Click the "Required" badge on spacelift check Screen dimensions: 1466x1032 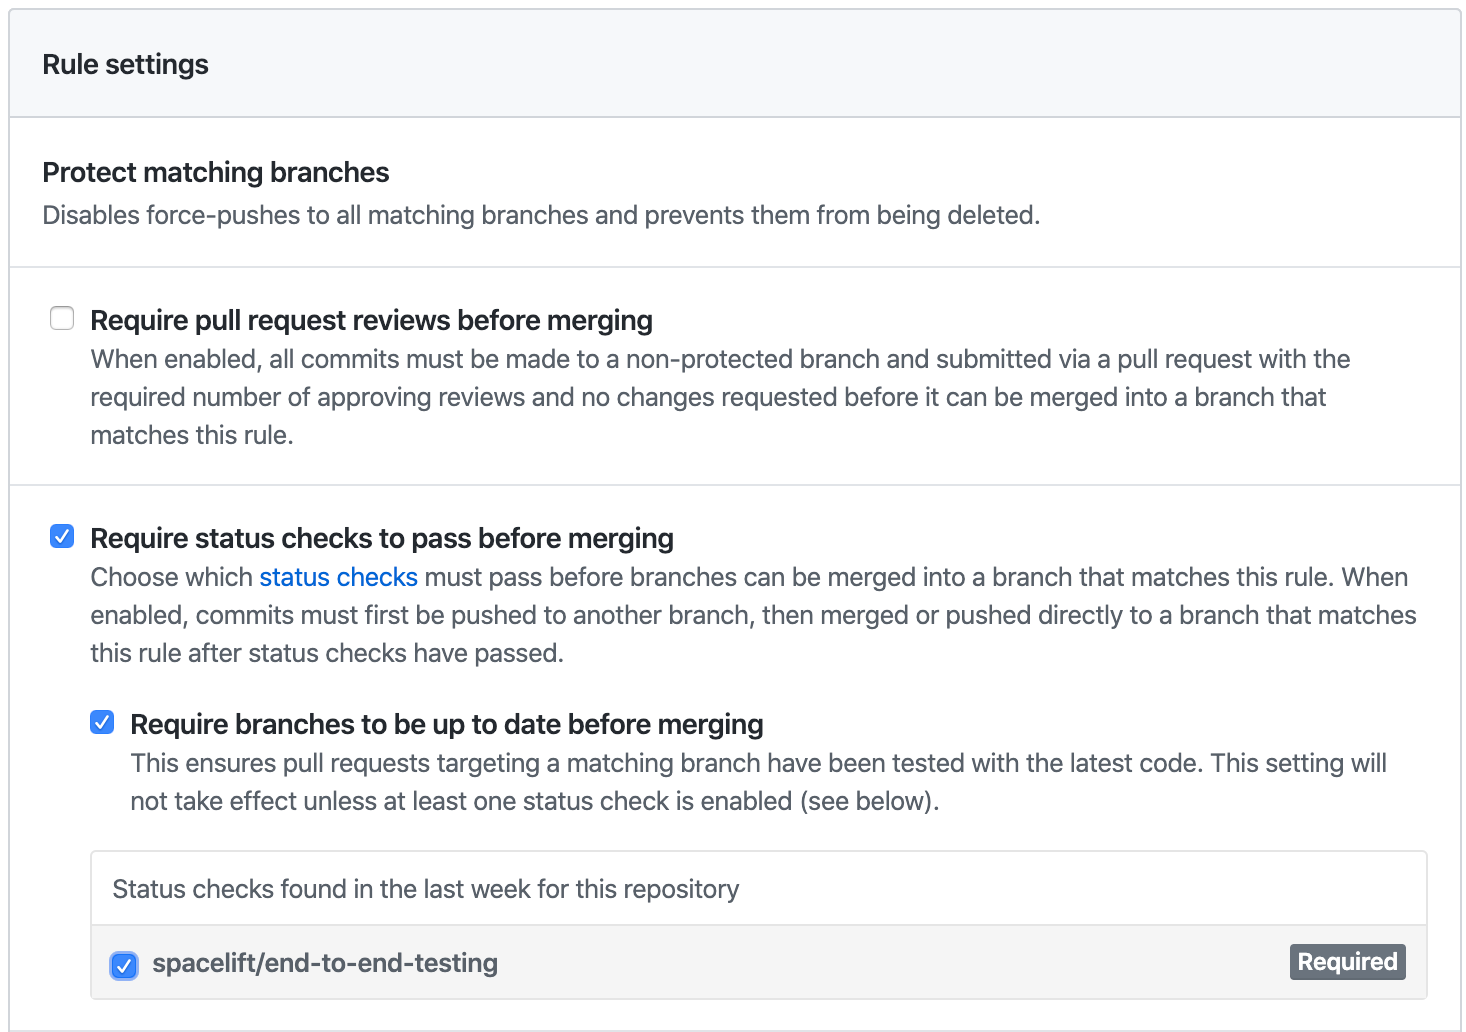pyautogui.click(x=1347, y=962)
